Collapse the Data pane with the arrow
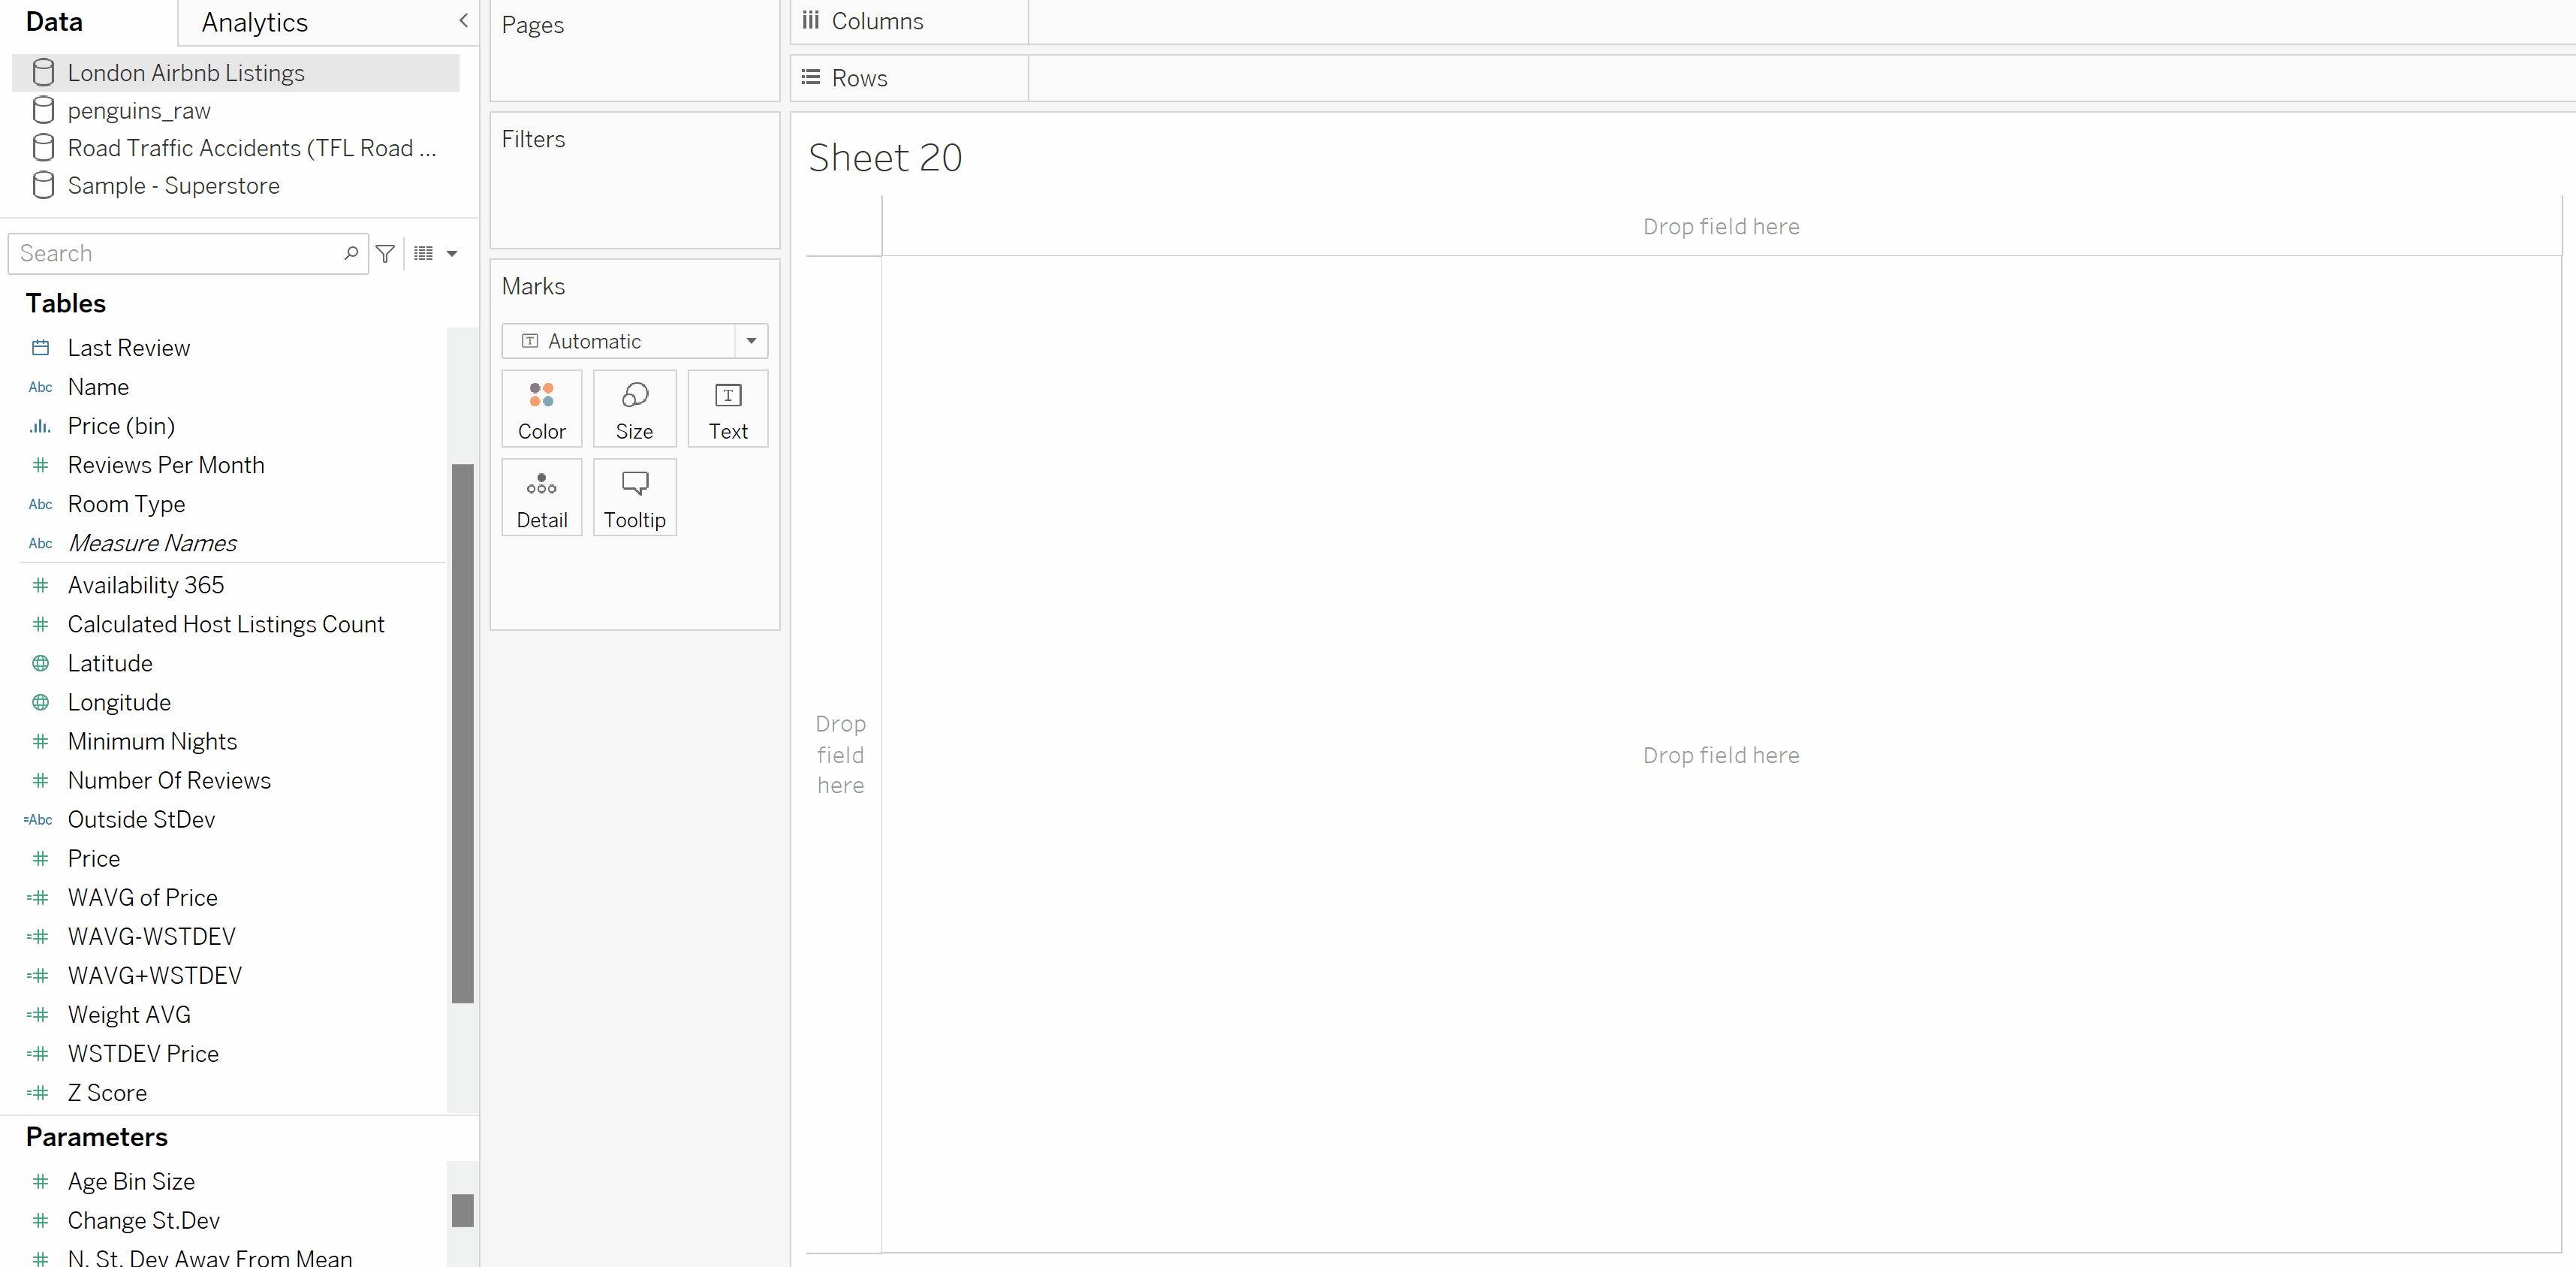This screenshot has width=2576, height=1267. coord(463,21)
